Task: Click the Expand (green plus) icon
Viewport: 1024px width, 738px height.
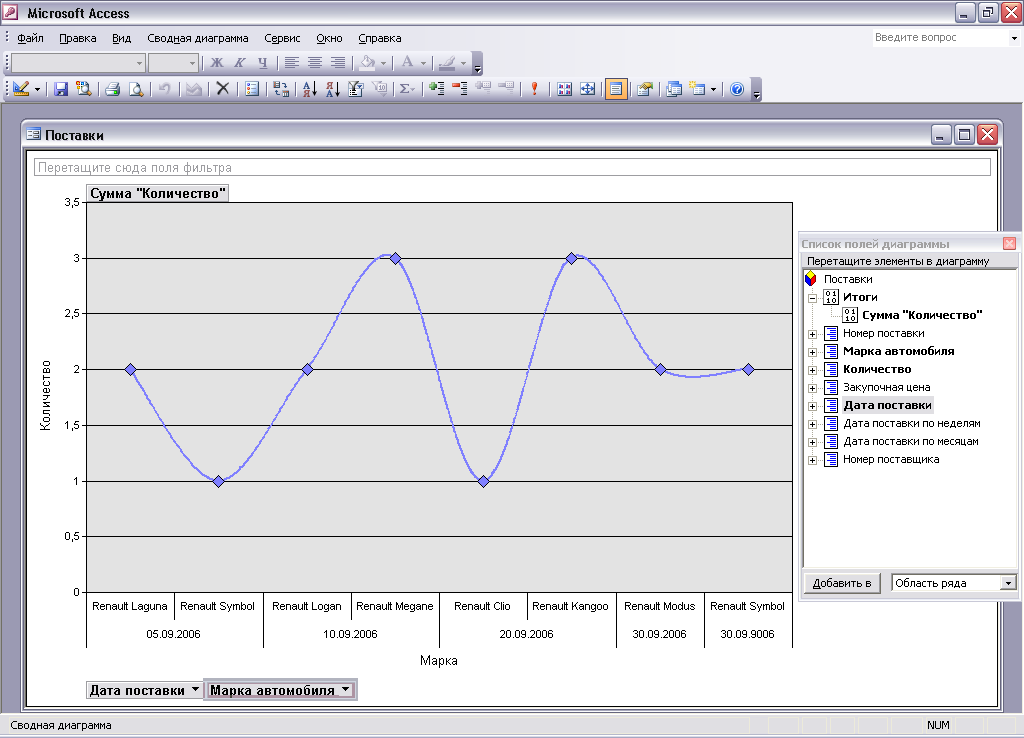Action: tap(436, 89)
